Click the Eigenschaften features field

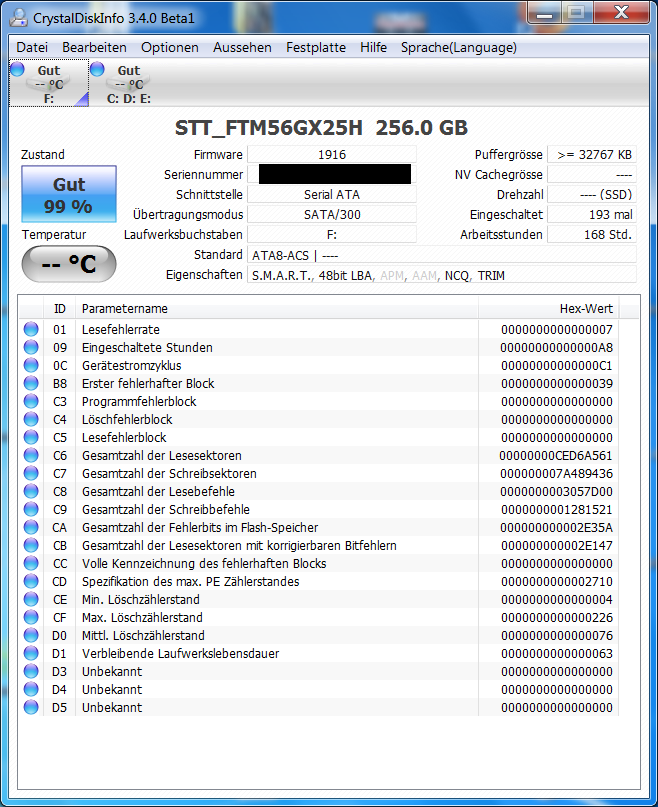click(x=442, y=275)
